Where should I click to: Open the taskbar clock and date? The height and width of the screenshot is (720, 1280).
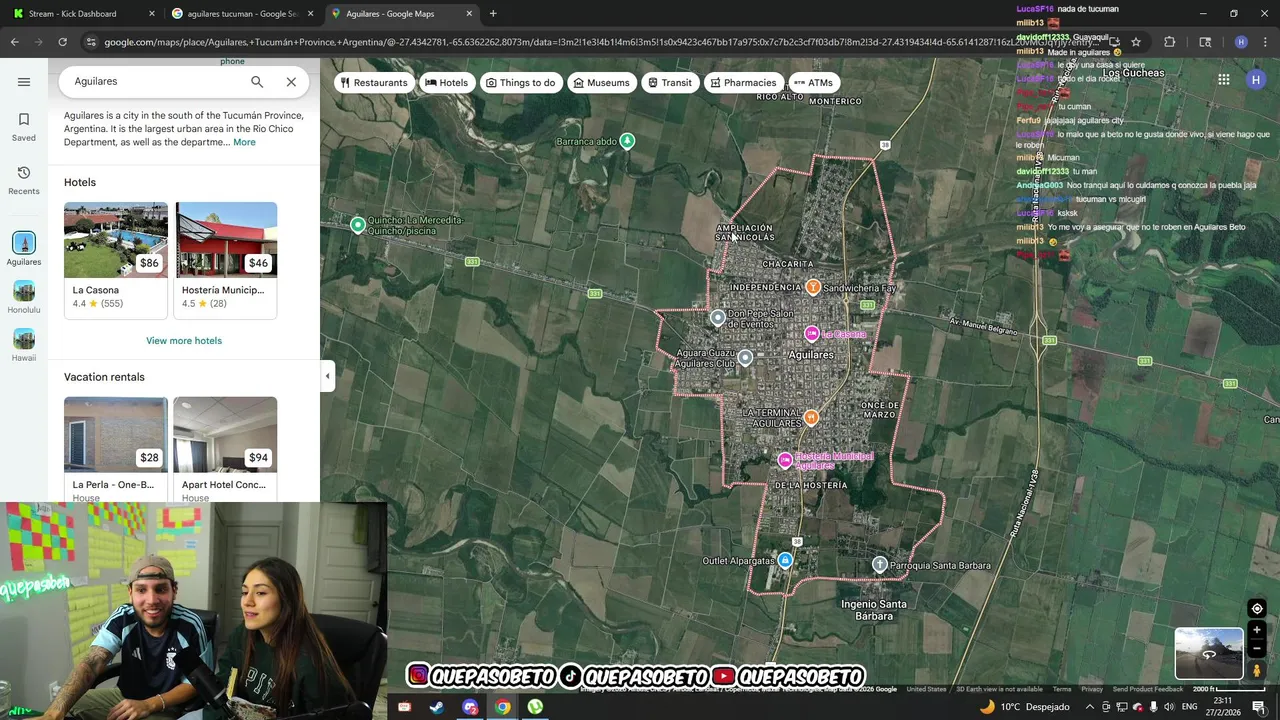1222,707
